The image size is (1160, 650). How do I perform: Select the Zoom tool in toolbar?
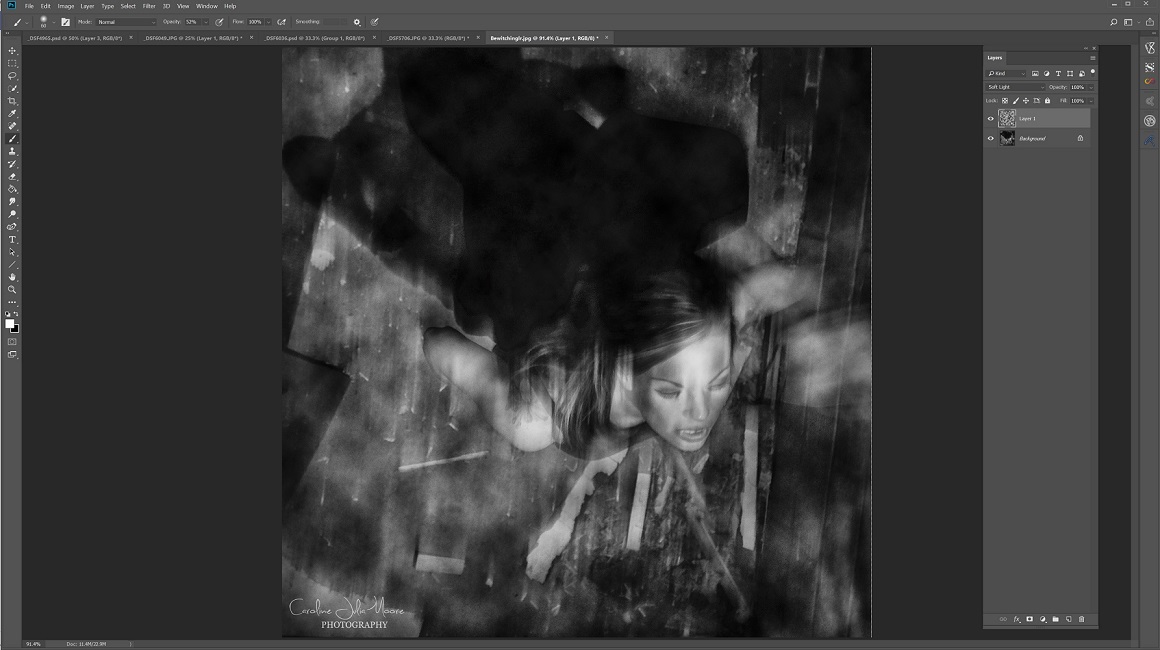(13, 289)
